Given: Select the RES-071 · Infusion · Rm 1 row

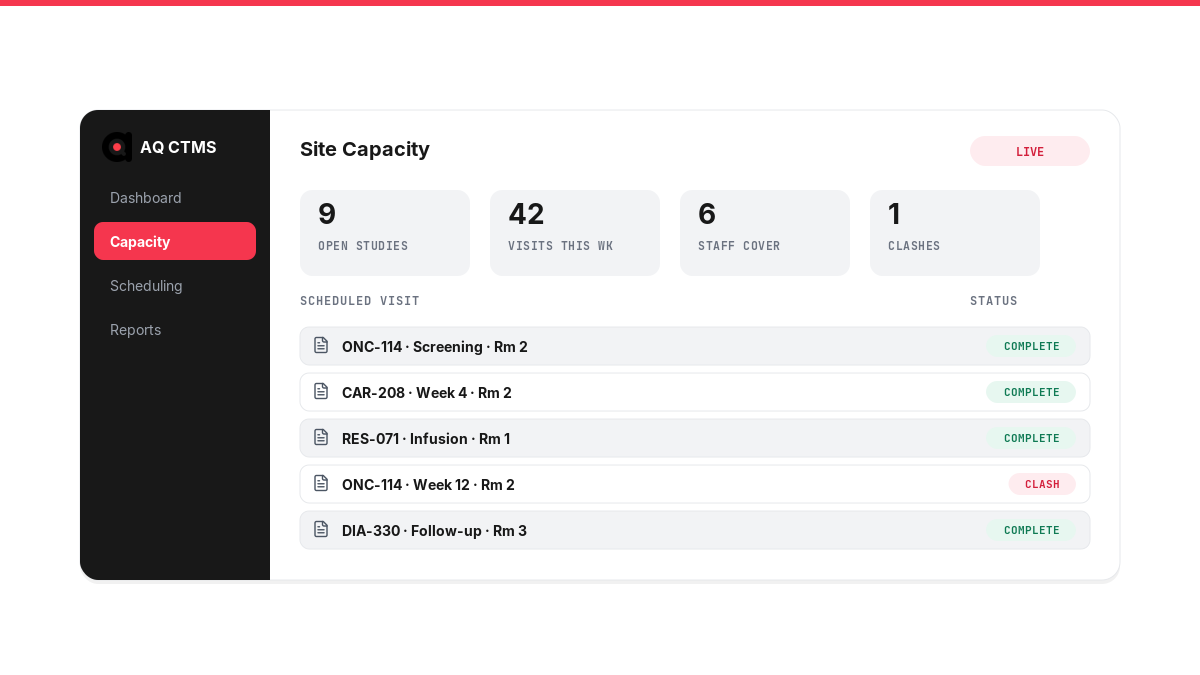Looking at the screenshot, I should (x=695, y=438).
